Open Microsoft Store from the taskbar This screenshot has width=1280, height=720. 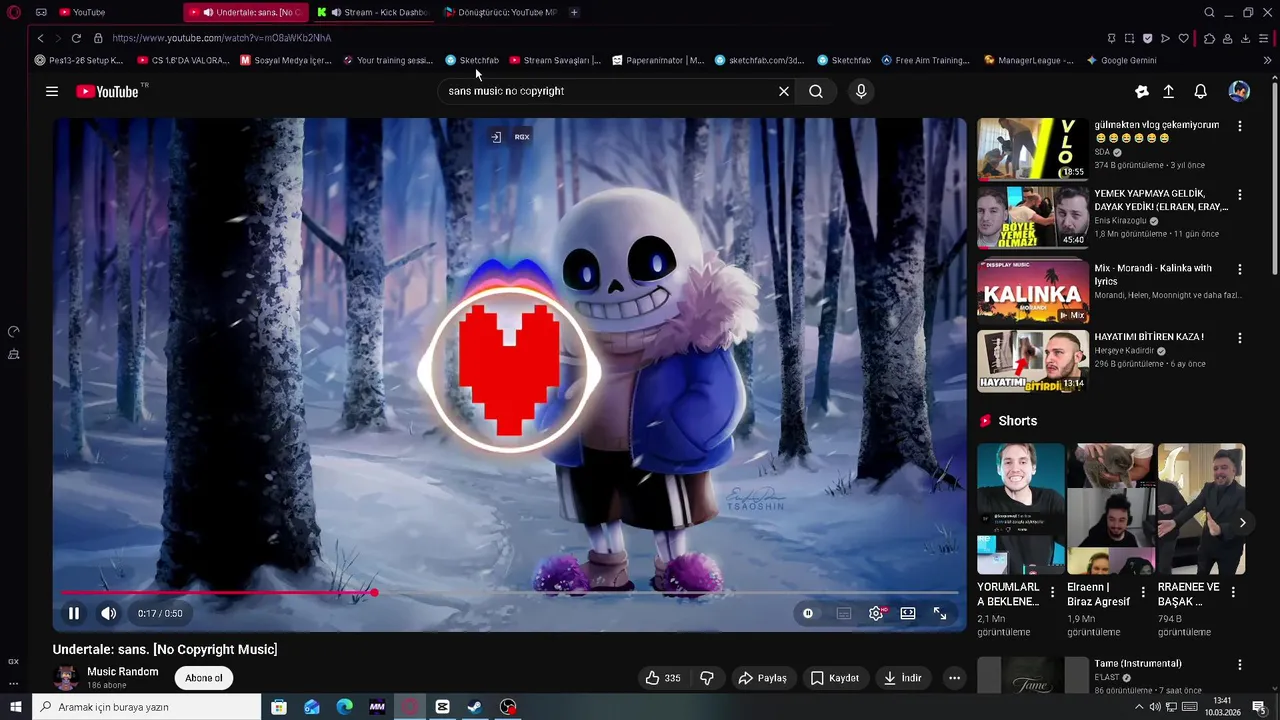click(x=279, y=707)
